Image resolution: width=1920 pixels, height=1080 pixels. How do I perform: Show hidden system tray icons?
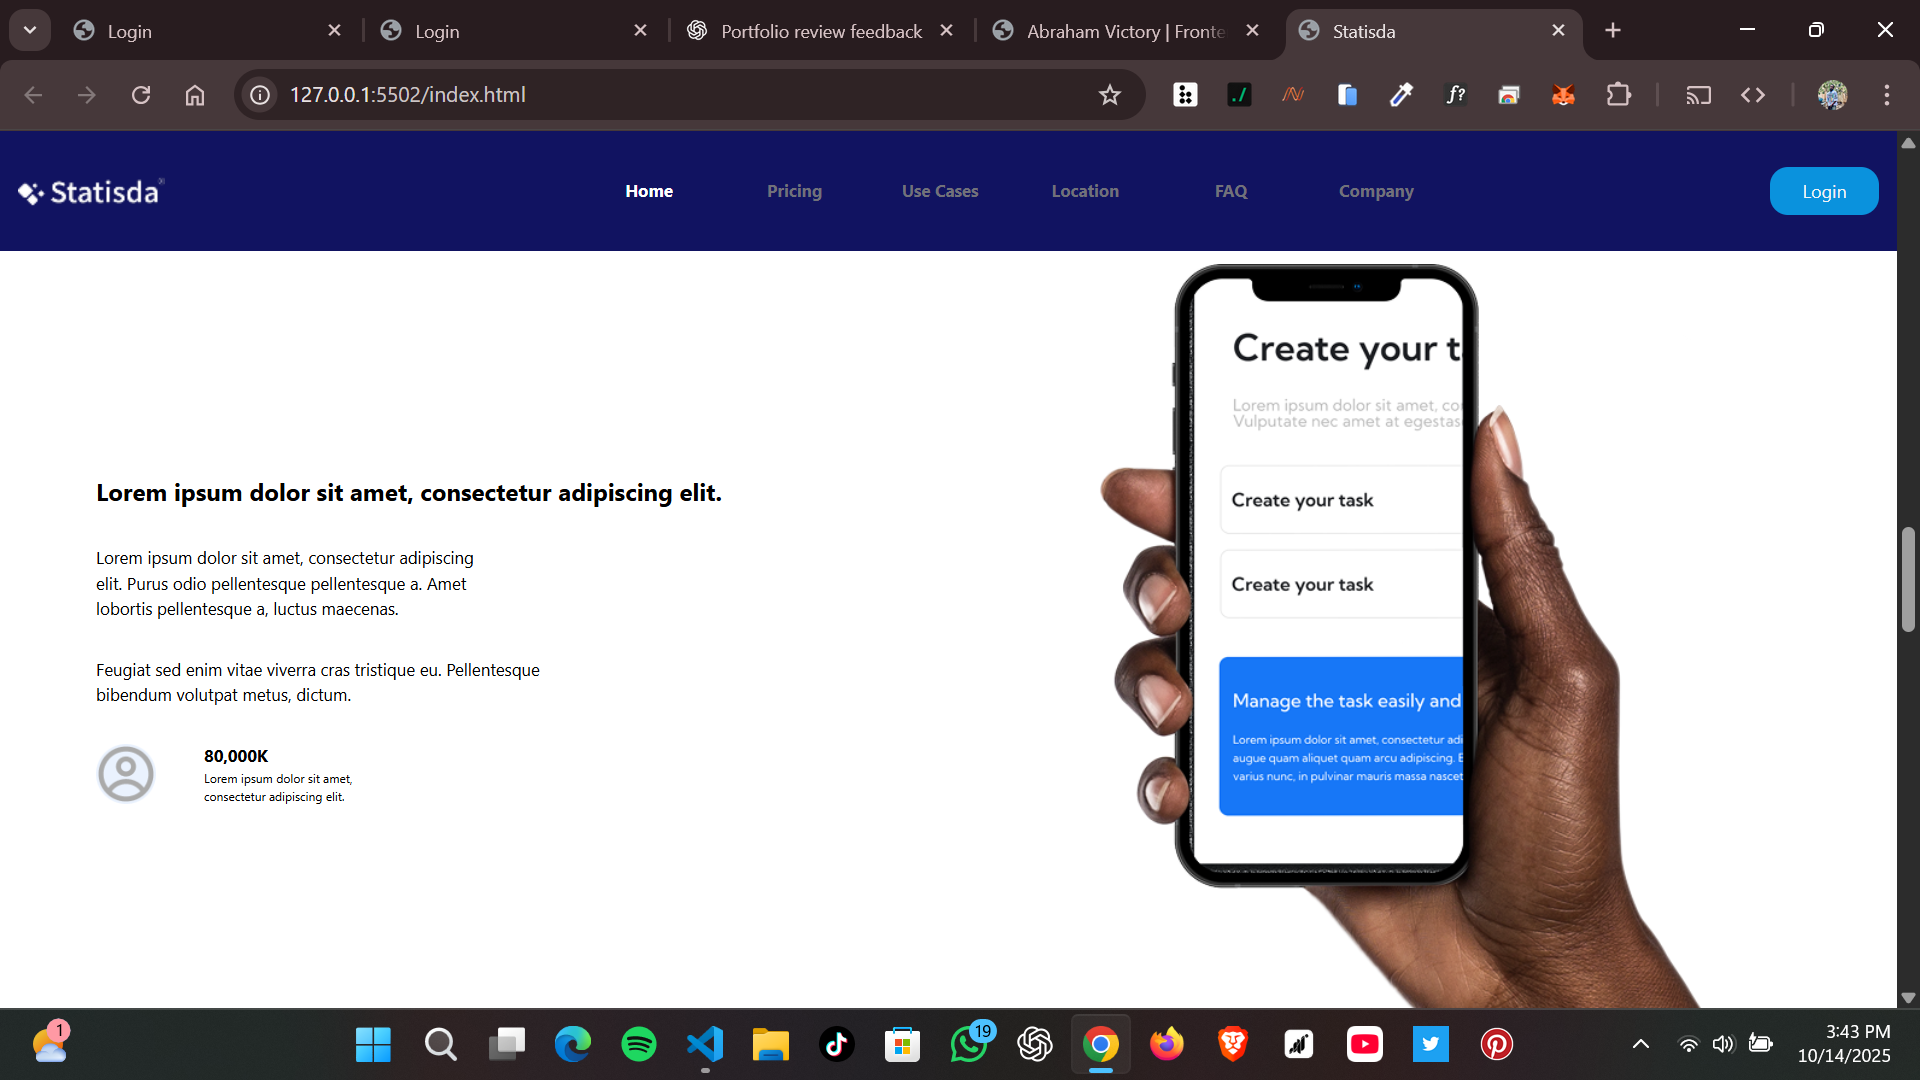point(1641,1045)
